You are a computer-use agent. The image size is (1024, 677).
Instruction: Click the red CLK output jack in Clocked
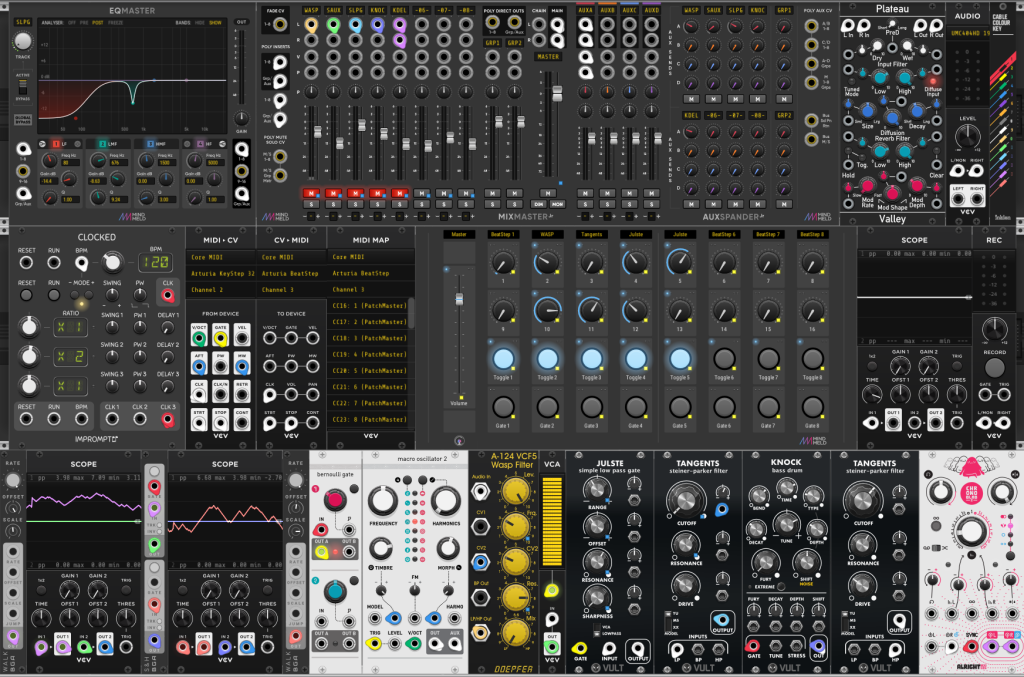168,295
